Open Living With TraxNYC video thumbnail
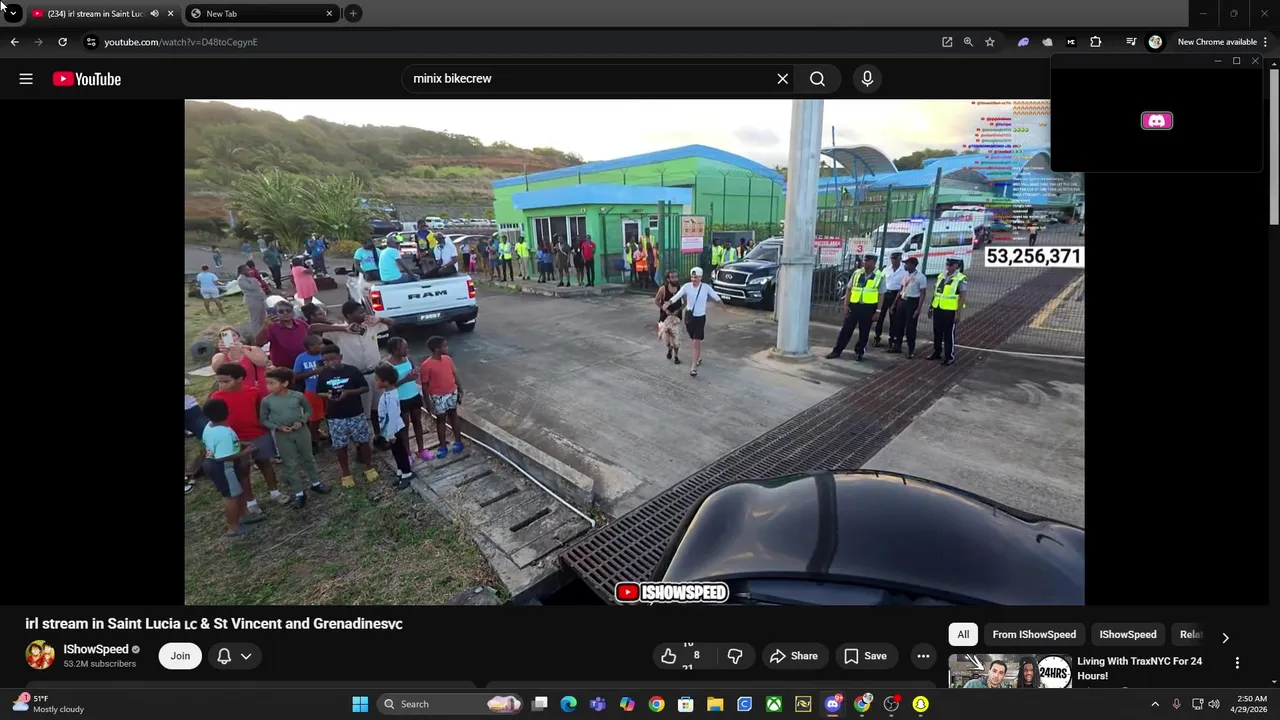Screen dimensions: 1280x720 [x=1009, y=671]
